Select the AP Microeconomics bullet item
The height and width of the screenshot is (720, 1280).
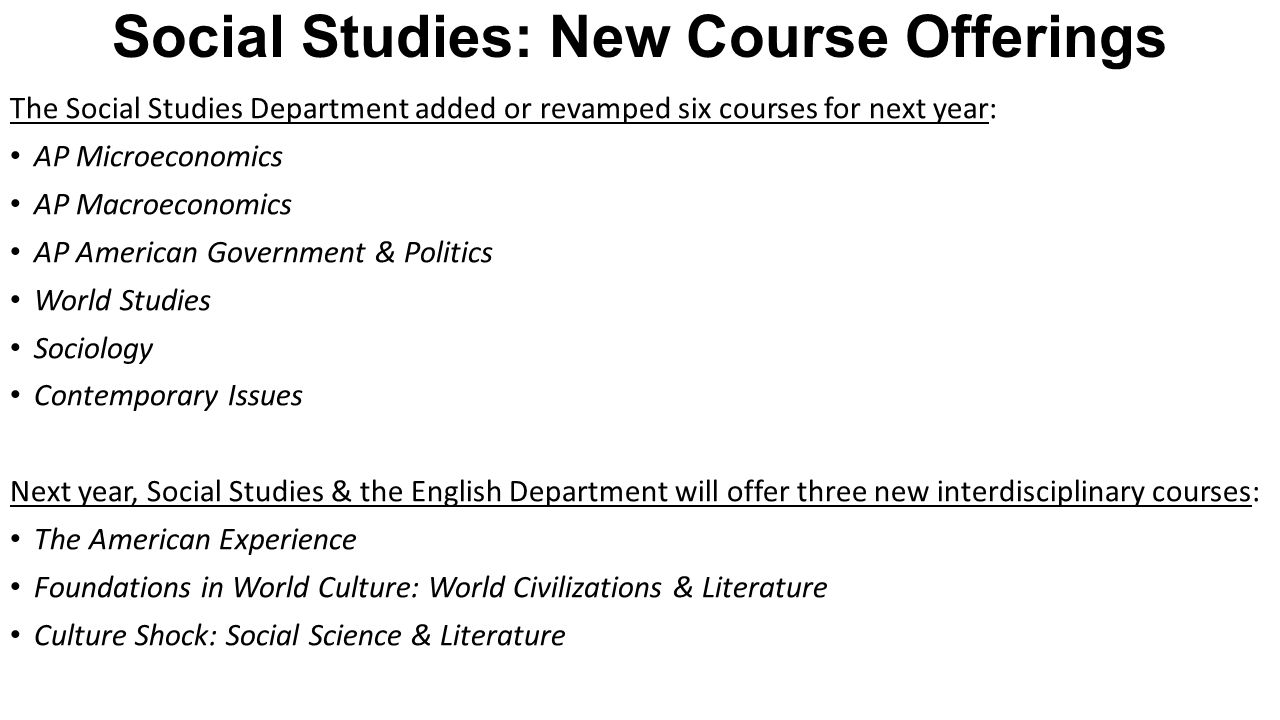pyautogui.click(x=158, y=157)
